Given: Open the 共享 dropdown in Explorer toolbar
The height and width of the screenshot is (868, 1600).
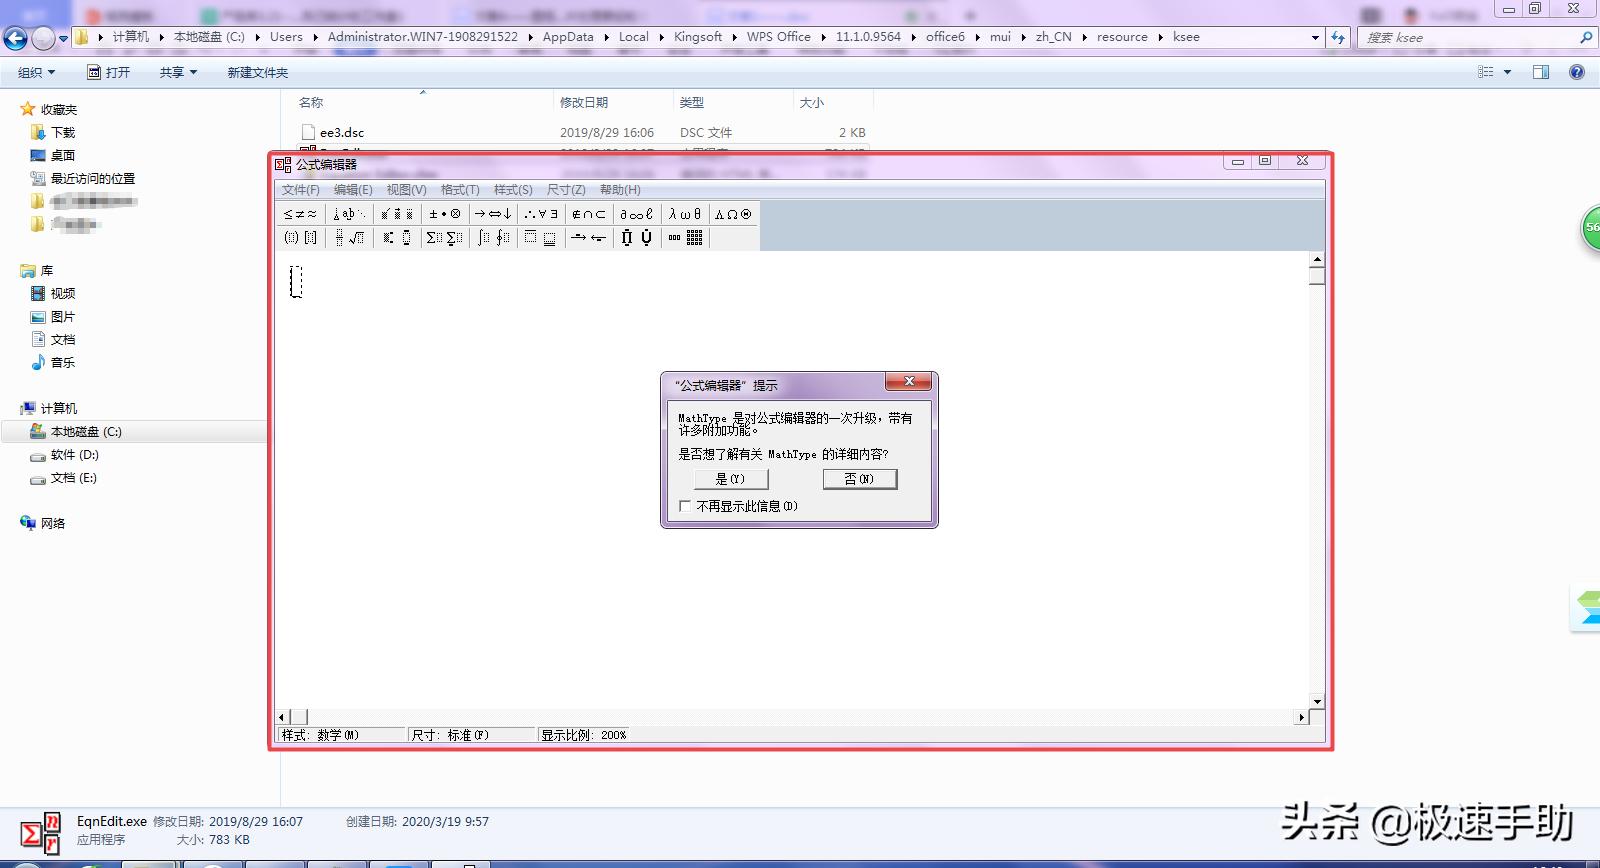Looking at the screenshot, I should tap(178, 72).
